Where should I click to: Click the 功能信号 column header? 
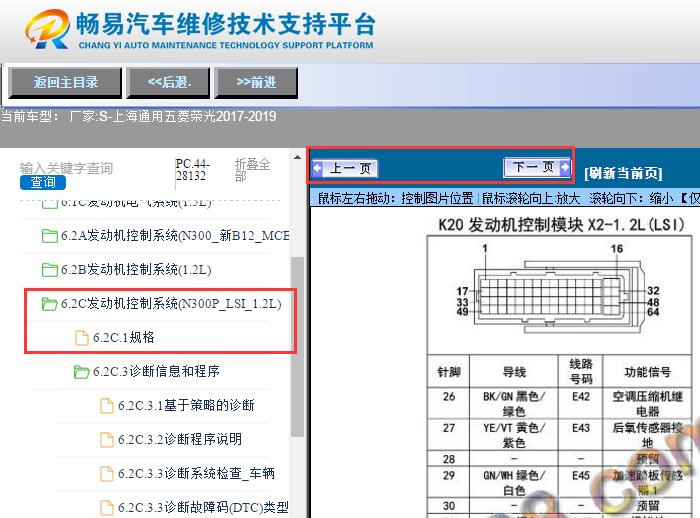[x=647, y=372]
